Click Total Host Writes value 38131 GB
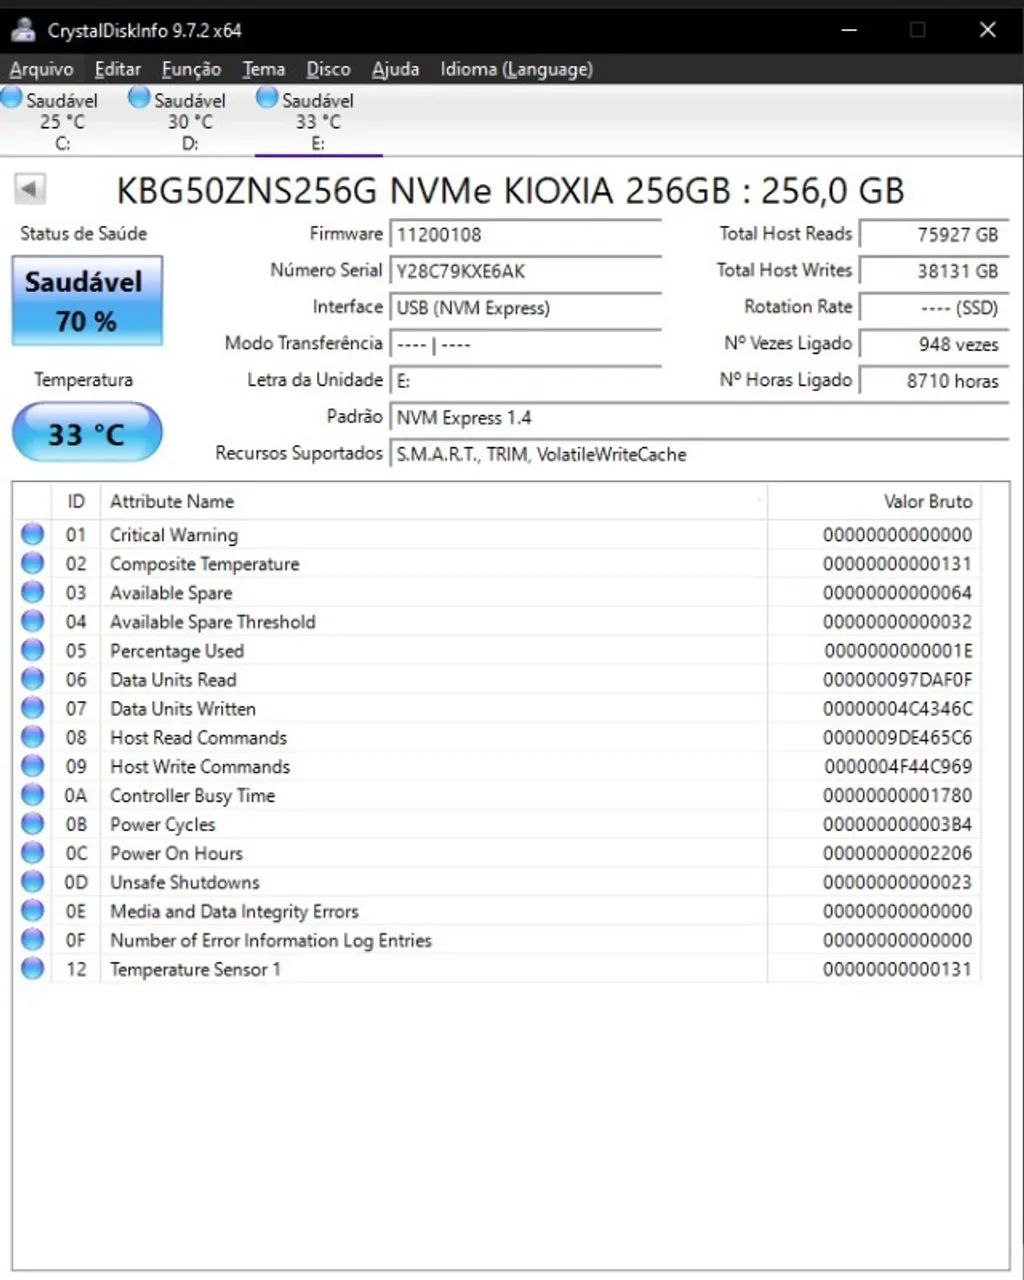This screenshot has width=1024, height=1280. [x=934, y=271]
